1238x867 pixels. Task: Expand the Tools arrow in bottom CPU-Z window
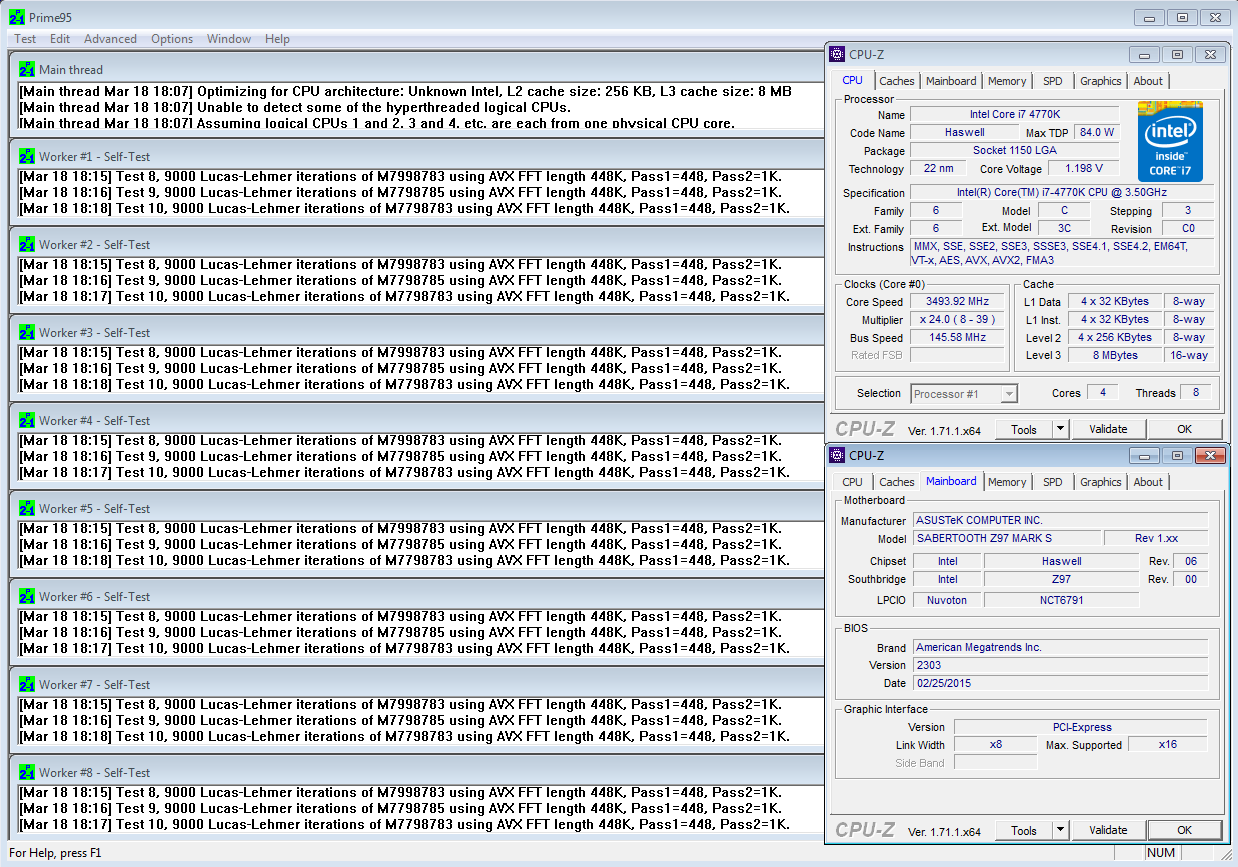click(x=1060, y=830)
